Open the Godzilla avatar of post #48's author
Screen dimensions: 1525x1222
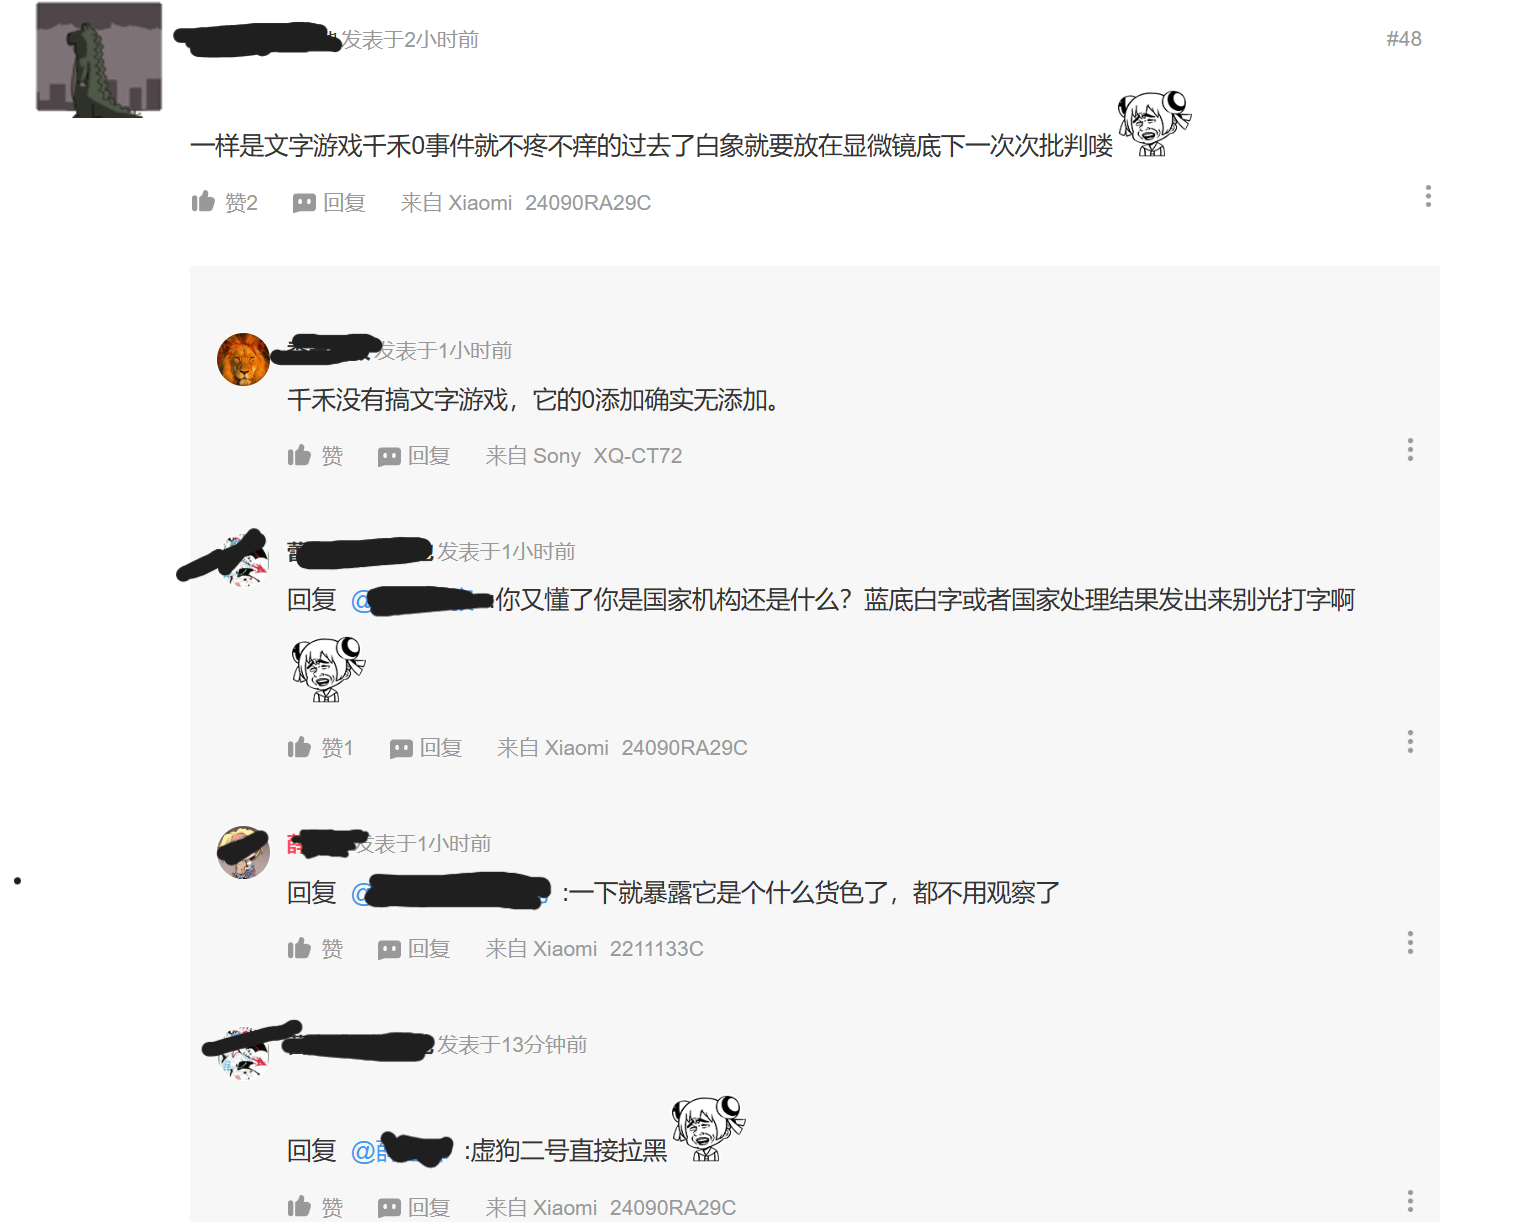point(99,58)
